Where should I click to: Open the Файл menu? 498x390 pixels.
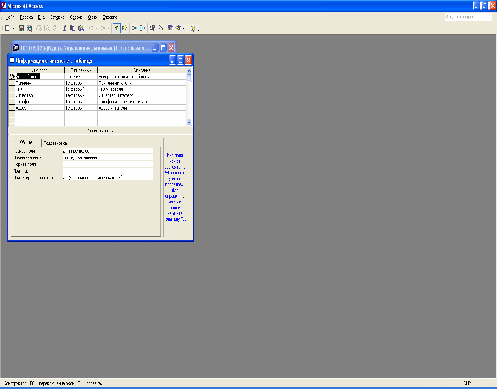[x=10, y=17]
